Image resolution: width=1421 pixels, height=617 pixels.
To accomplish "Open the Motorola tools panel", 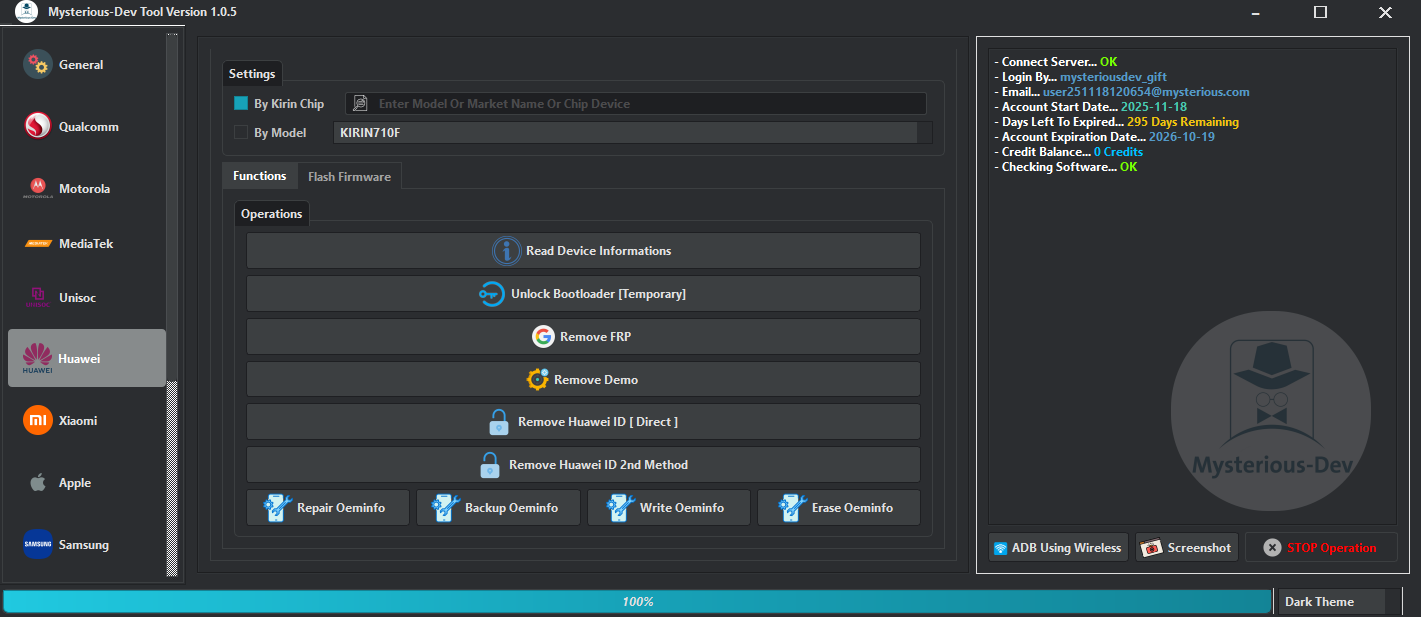I will click(x=86, y=188).
